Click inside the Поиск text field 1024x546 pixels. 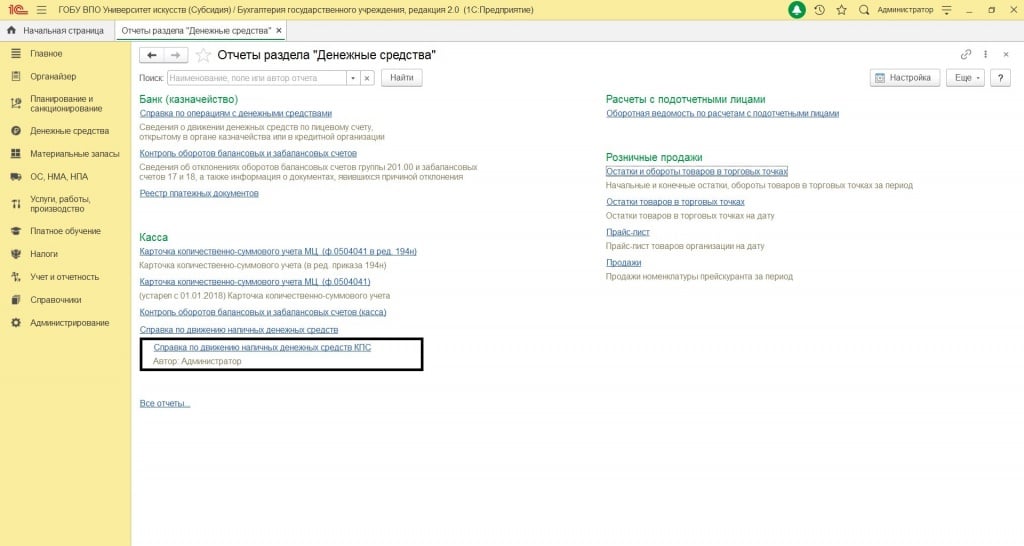click(x=256, y=78)
